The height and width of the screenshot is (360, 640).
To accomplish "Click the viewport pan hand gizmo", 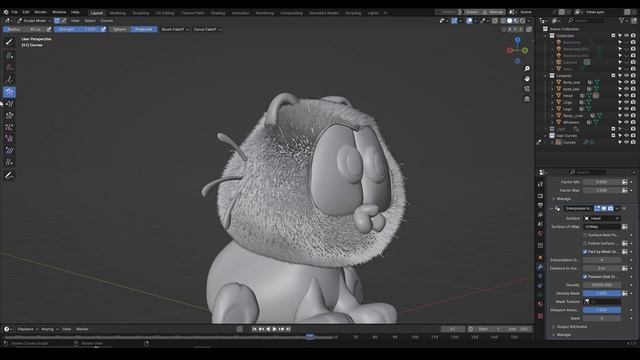I will (x=527, y=78).
